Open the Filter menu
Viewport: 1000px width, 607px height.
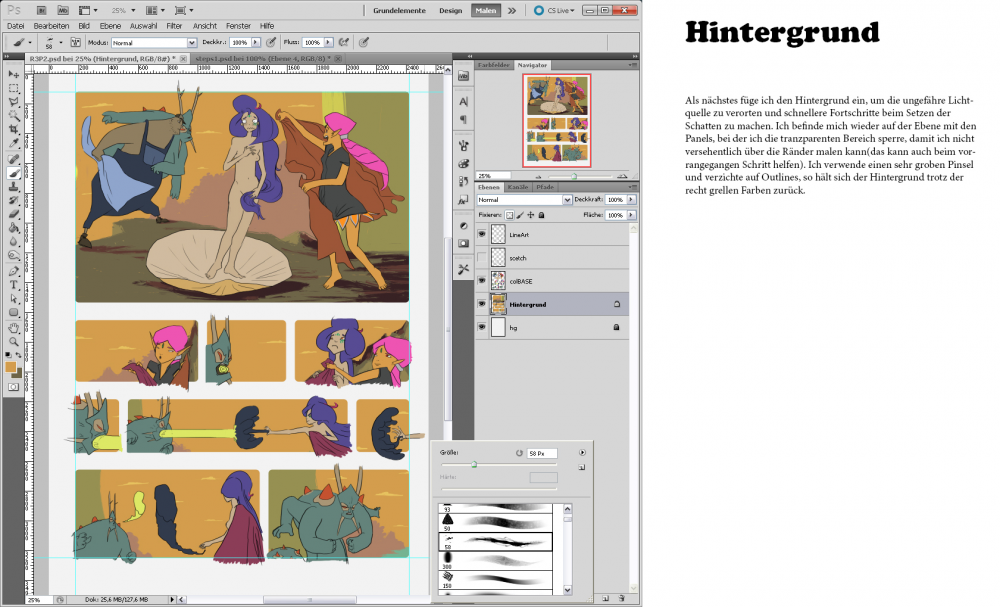174,26
